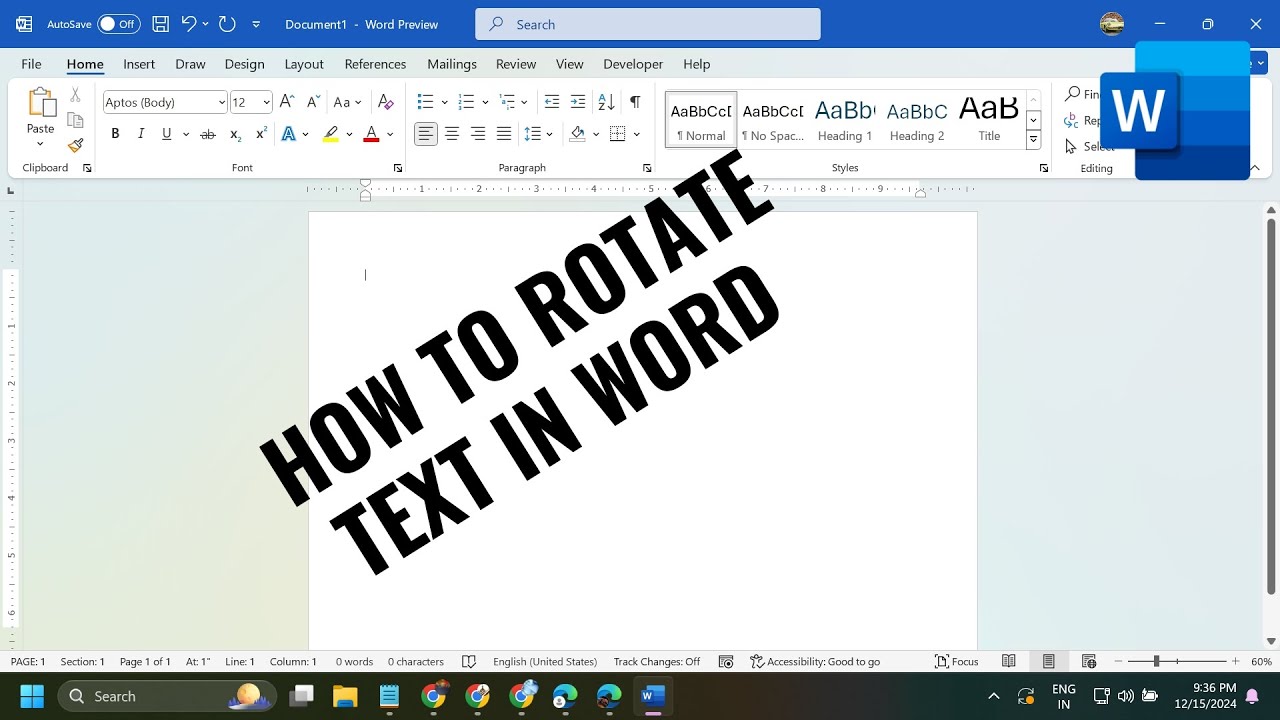Screen dimensions: 1280x720
Task: Open the Layout tab
Action: click(x=304, y=64)
